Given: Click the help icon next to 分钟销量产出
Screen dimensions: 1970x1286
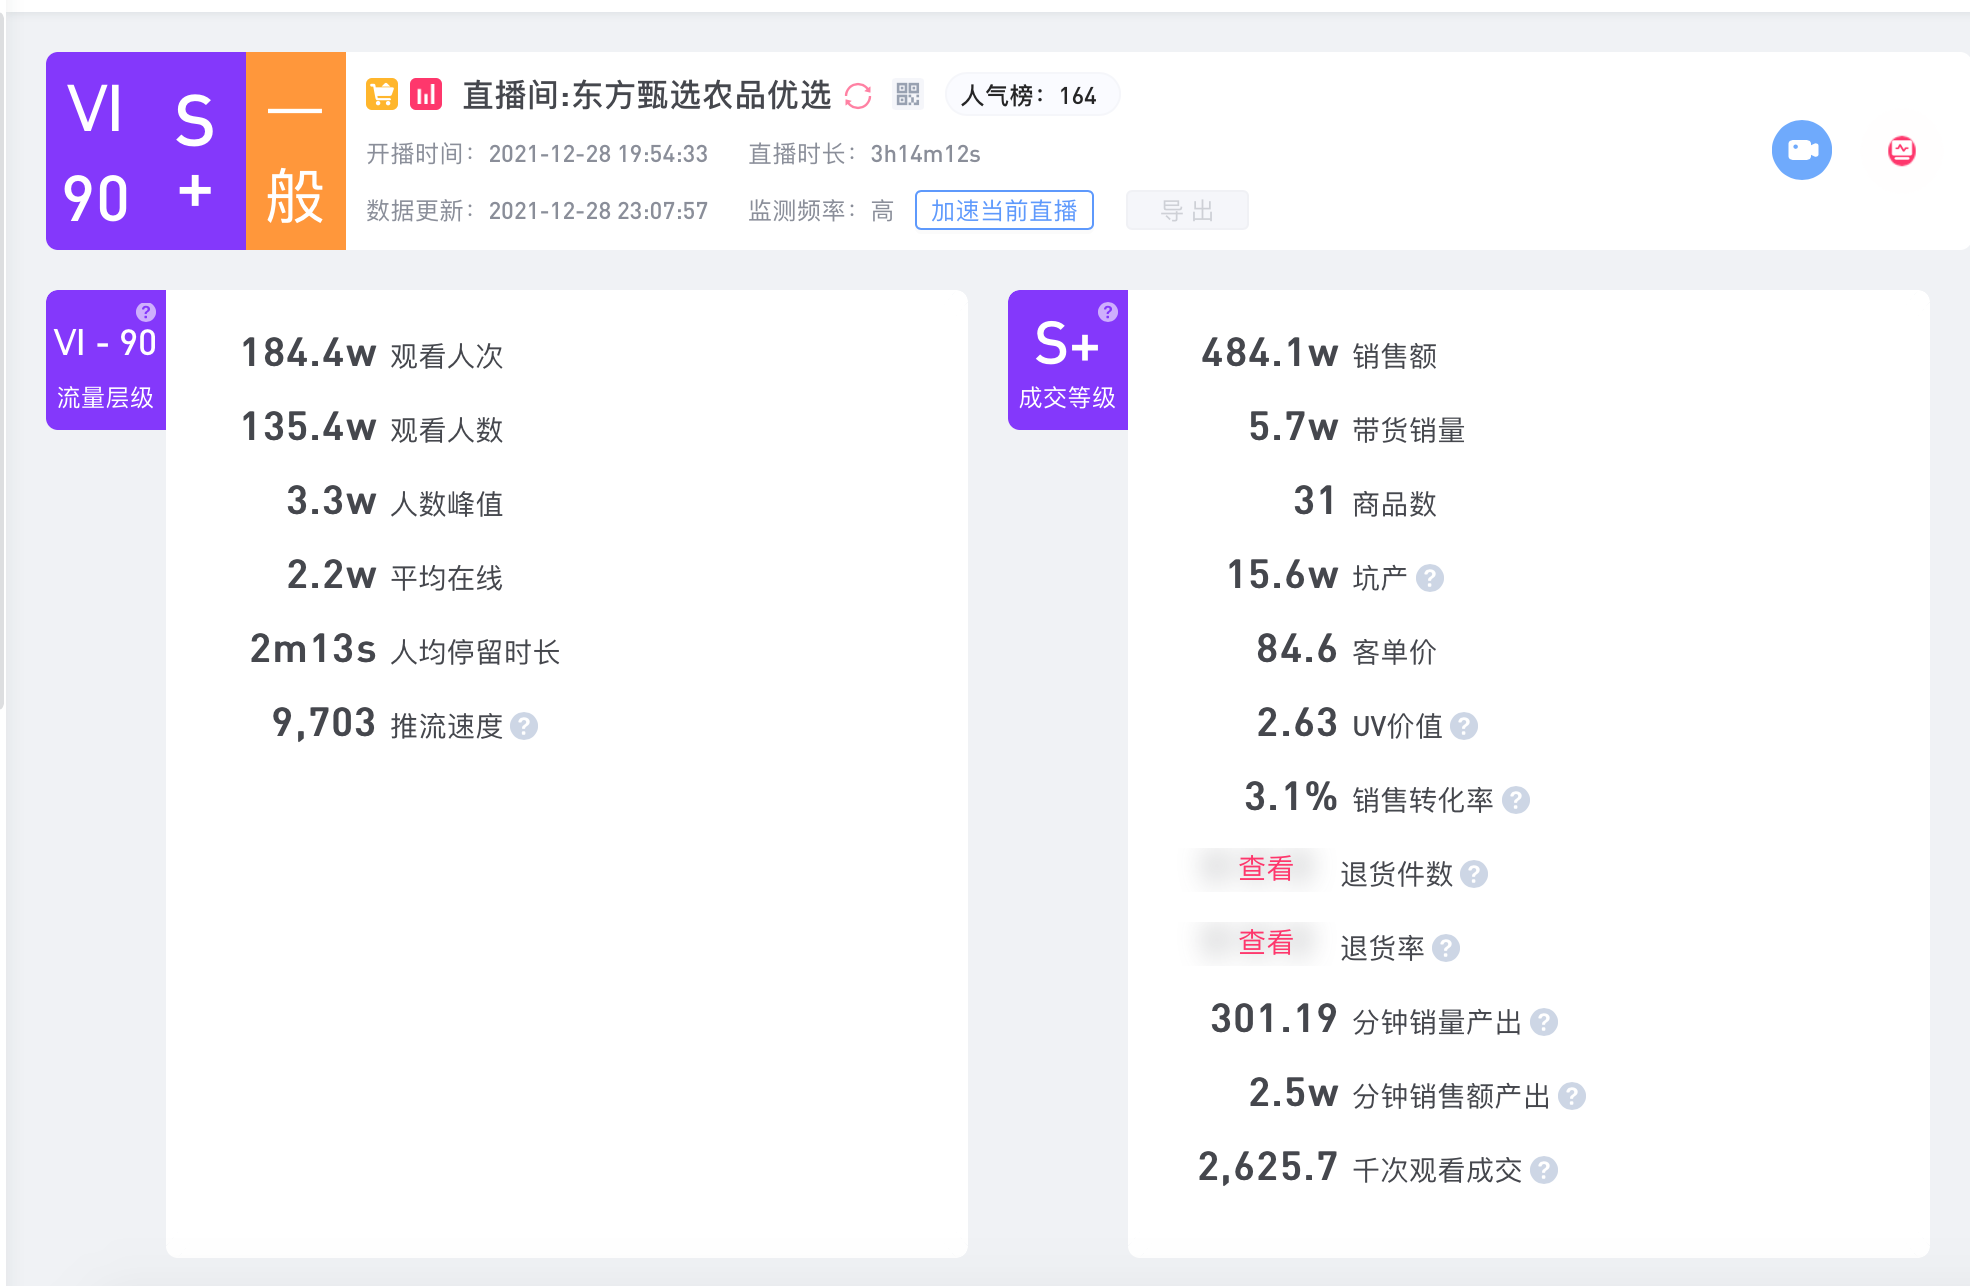Looking at the screenshot, I should tap(1544, 1022).
